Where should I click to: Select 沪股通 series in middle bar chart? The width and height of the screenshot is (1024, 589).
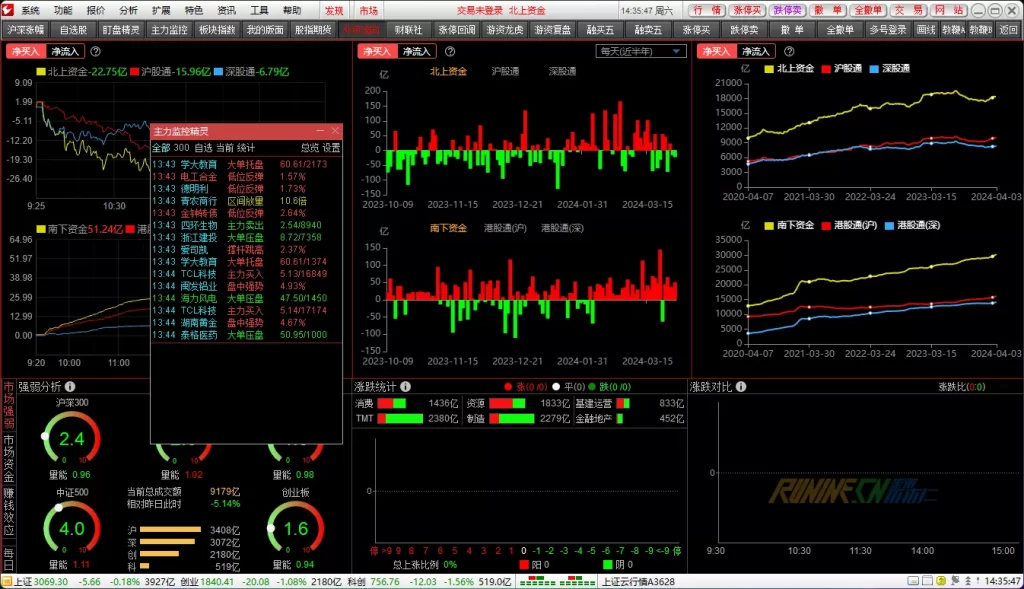click(506, 71)
